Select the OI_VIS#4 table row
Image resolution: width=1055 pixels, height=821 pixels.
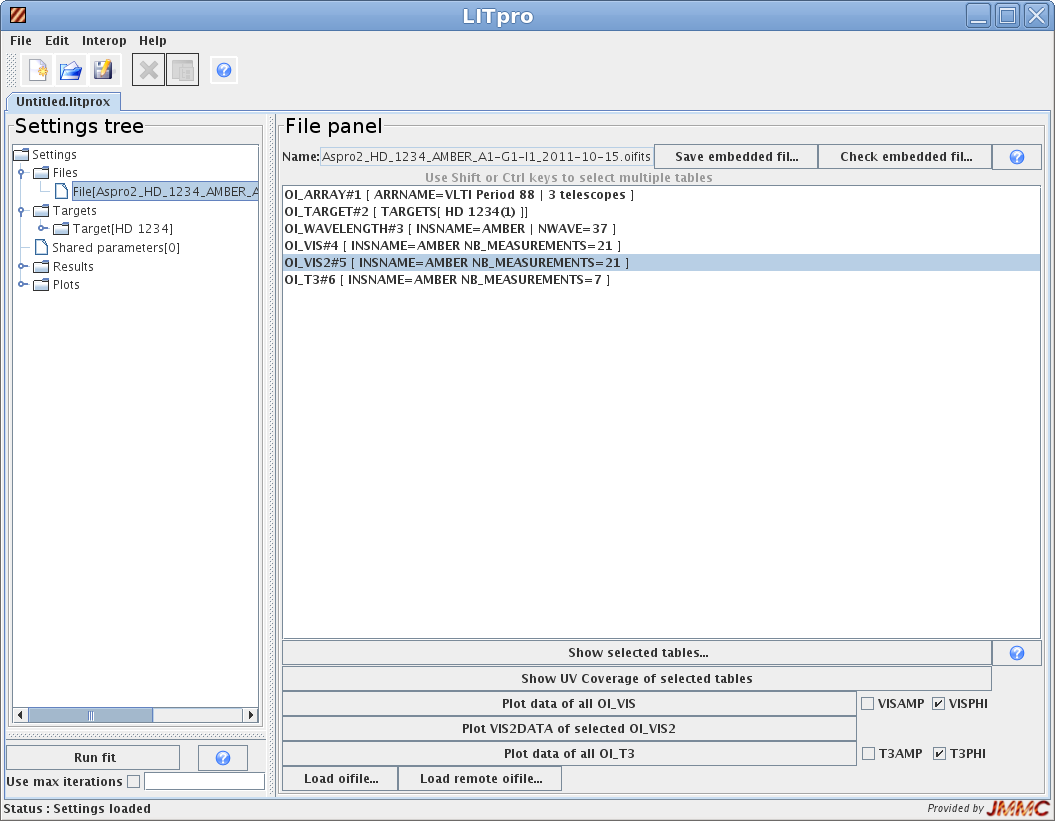click(x=661, y=246)
